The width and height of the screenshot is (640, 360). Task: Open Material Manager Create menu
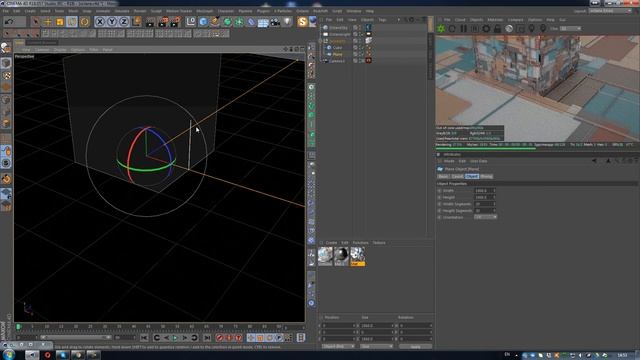pyautogui.click(x=331, y=243)
